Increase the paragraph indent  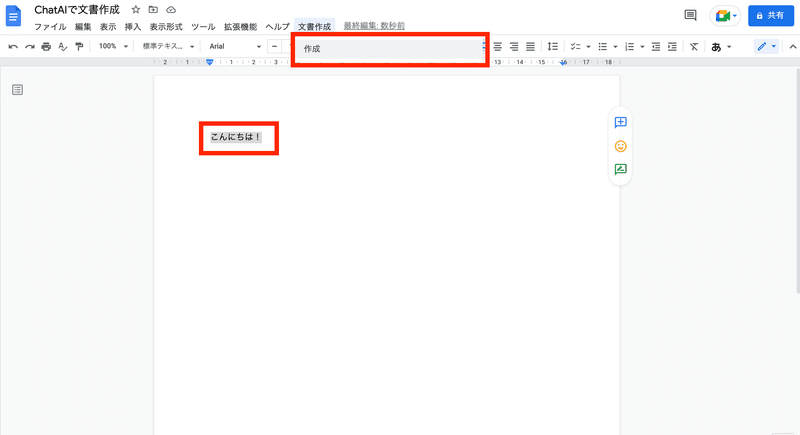(672, 47)
